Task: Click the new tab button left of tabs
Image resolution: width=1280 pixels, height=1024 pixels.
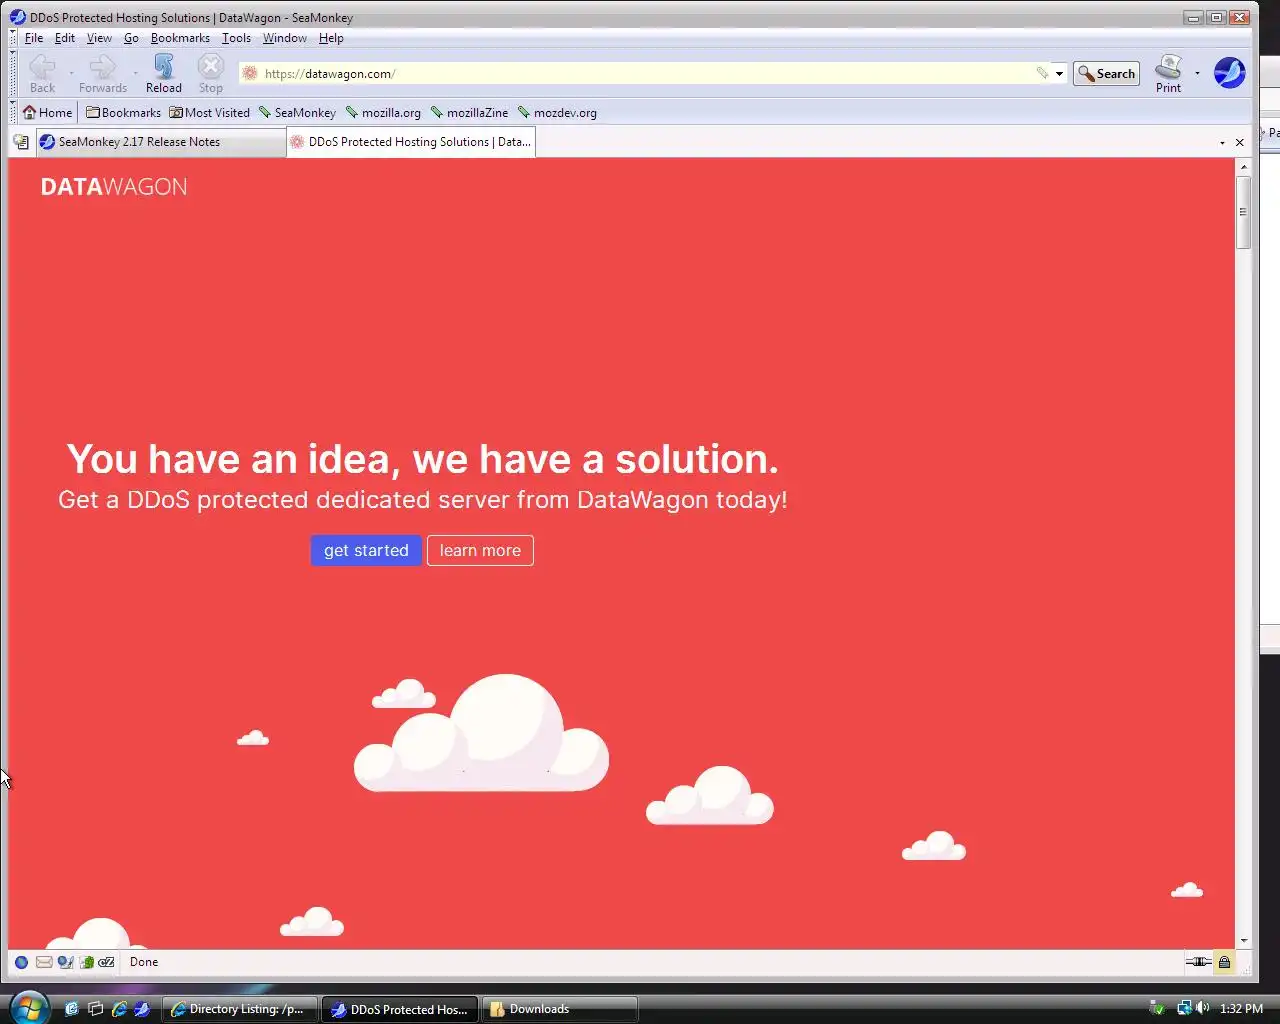Action: pyautogui.click(x=20, y=142)
